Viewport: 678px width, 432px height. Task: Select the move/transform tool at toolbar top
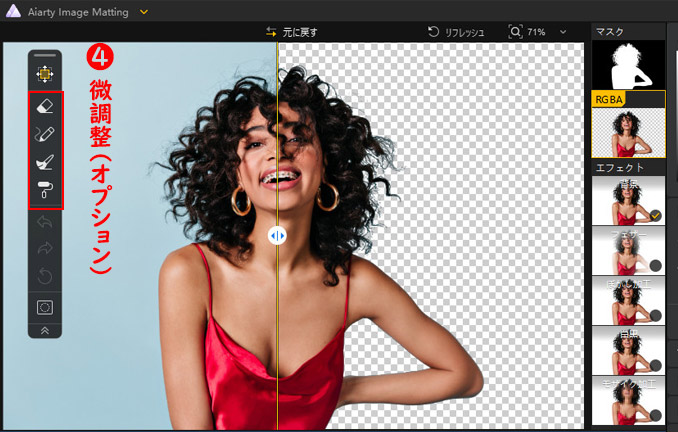click(45, 74)
